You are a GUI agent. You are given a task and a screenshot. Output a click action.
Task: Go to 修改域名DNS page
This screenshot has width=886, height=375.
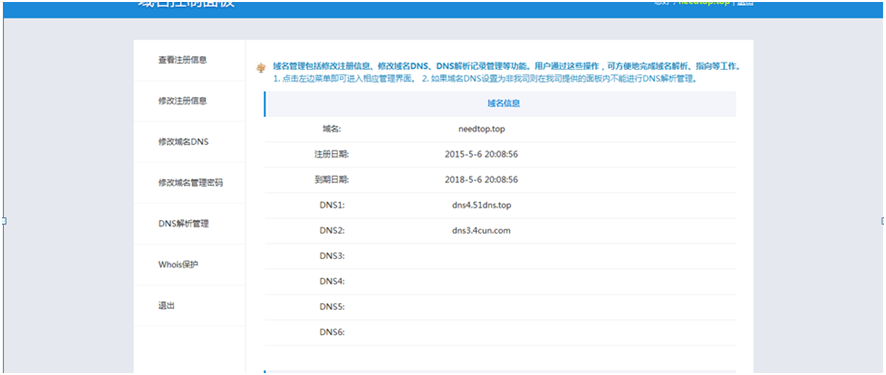(183, 142)
